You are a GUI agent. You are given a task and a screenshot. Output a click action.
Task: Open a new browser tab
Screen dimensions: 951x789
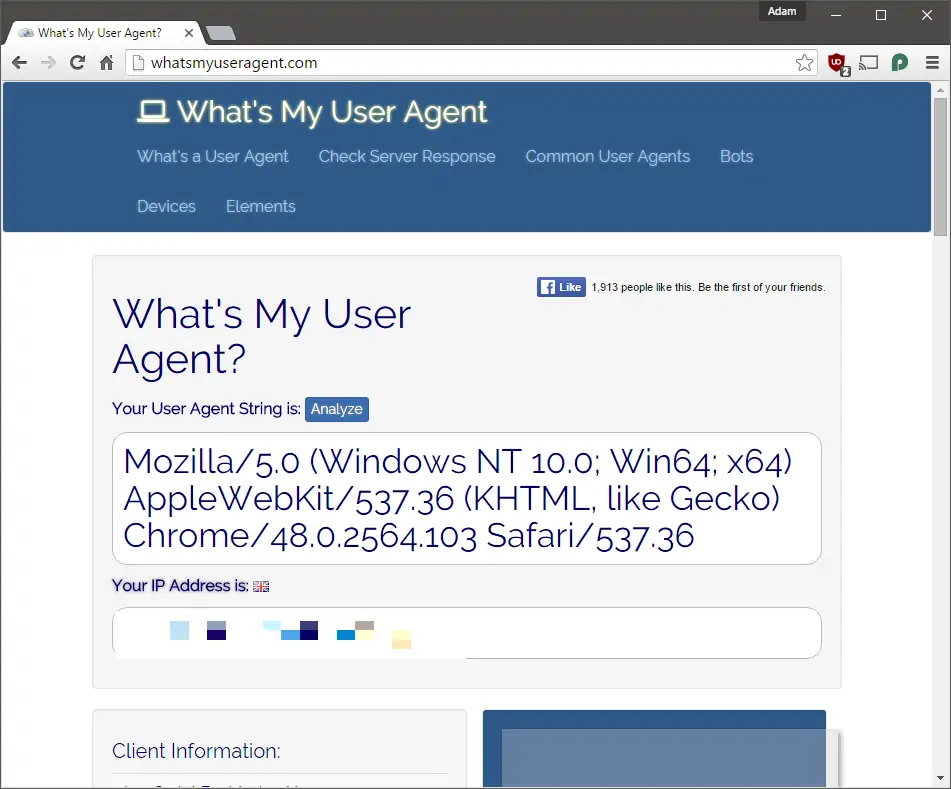coord(221,33)
